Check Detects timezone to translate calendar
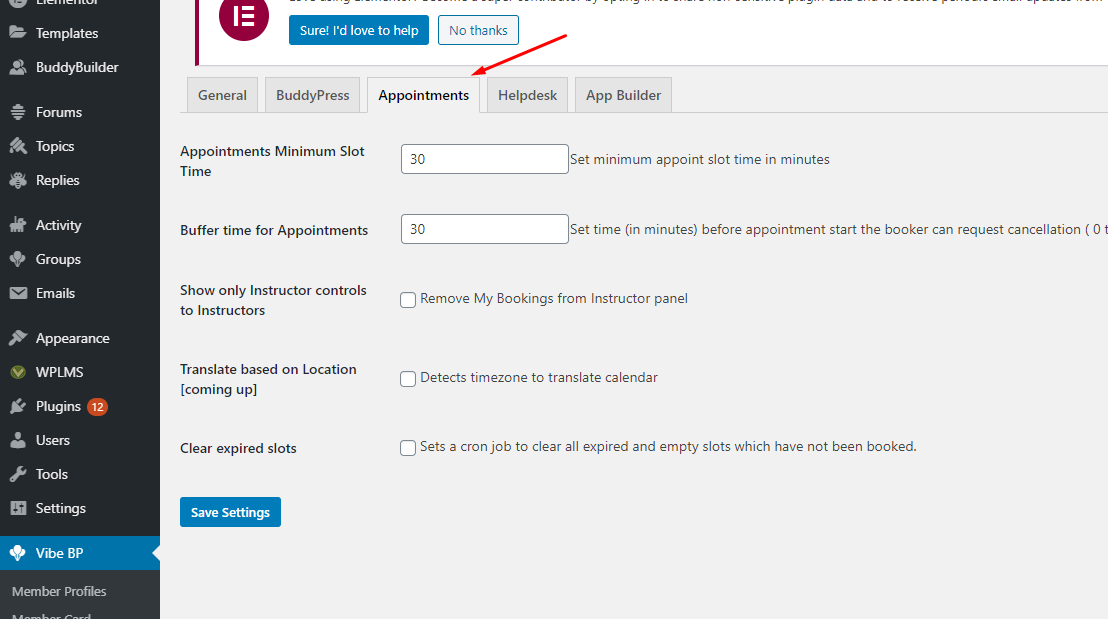Image resolution: width=1108 pixels, height=619 pixels. [x=408, y=379]
